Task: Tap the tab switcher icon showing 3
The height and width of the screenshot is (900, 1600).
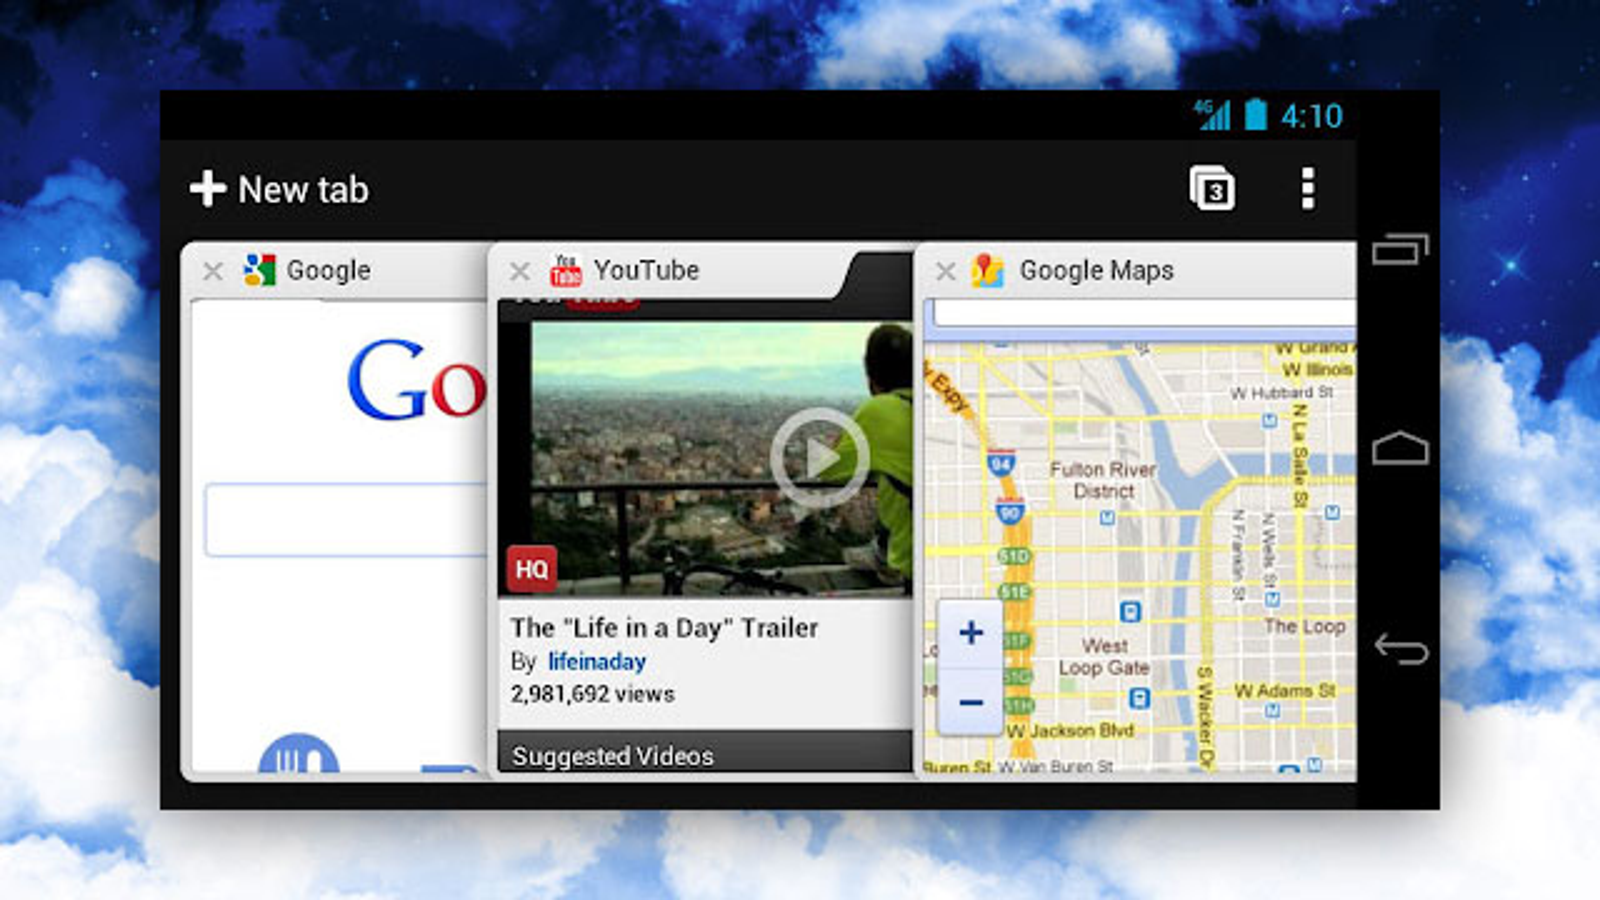Action: point(1212,189)
